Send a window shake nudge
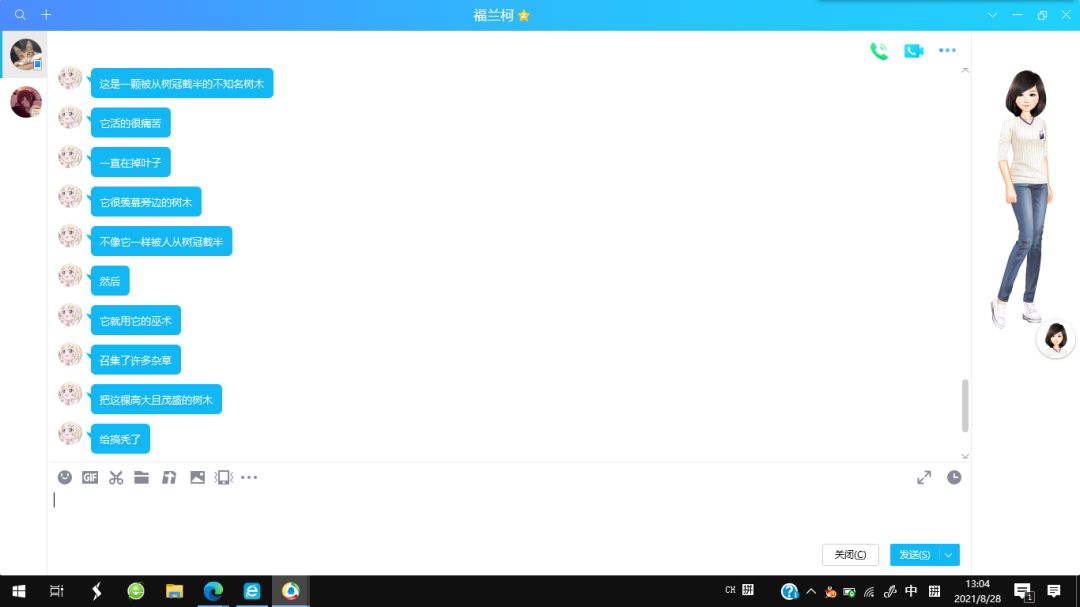Viewport: 1080px width, 607px height. click(224, 477)
